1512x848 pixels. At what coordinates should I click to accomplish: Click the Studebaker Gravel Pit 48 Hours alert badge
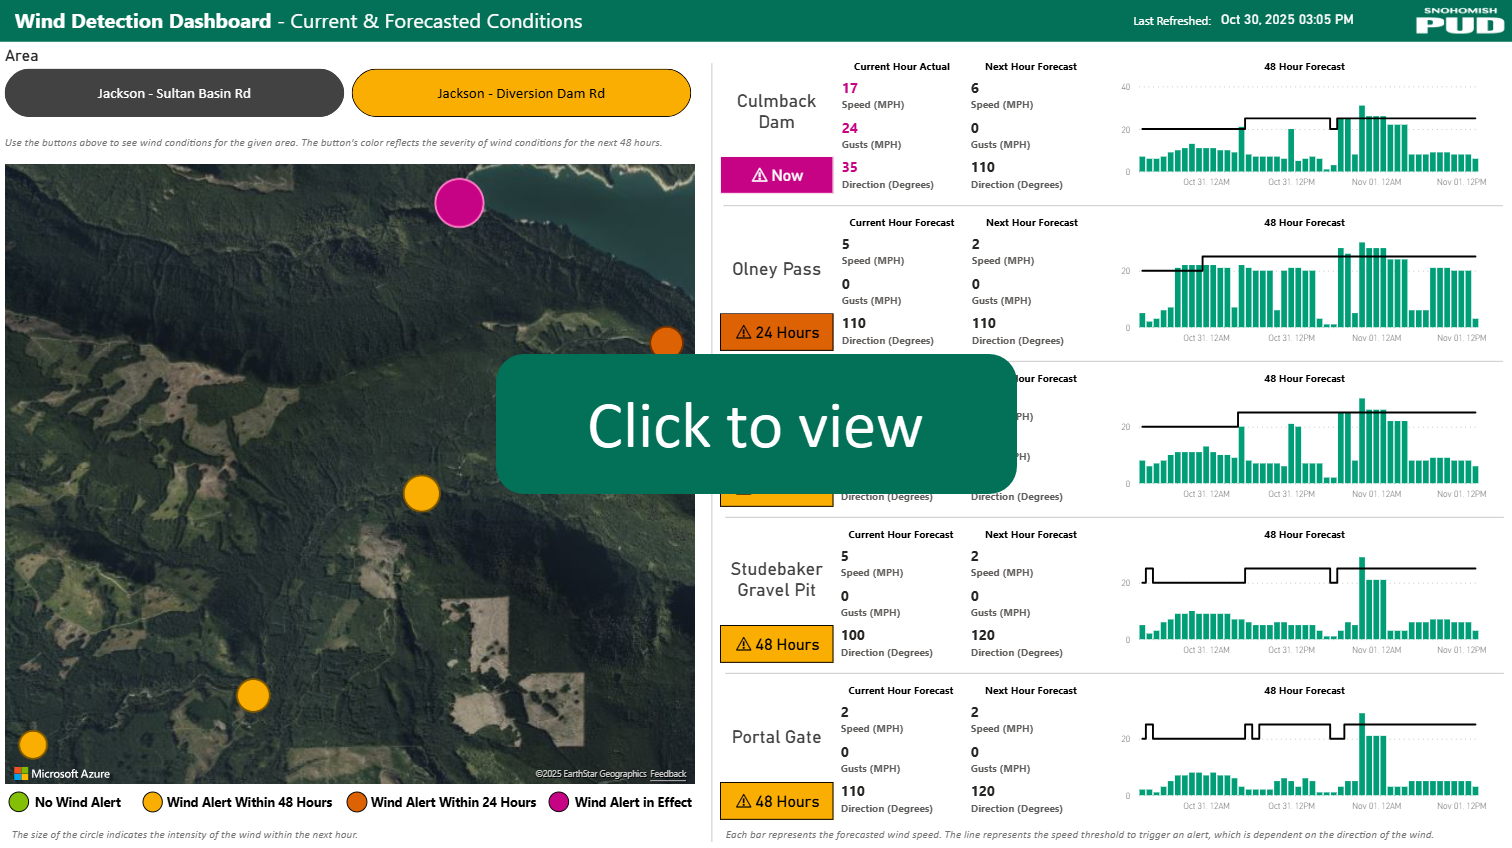776,644
